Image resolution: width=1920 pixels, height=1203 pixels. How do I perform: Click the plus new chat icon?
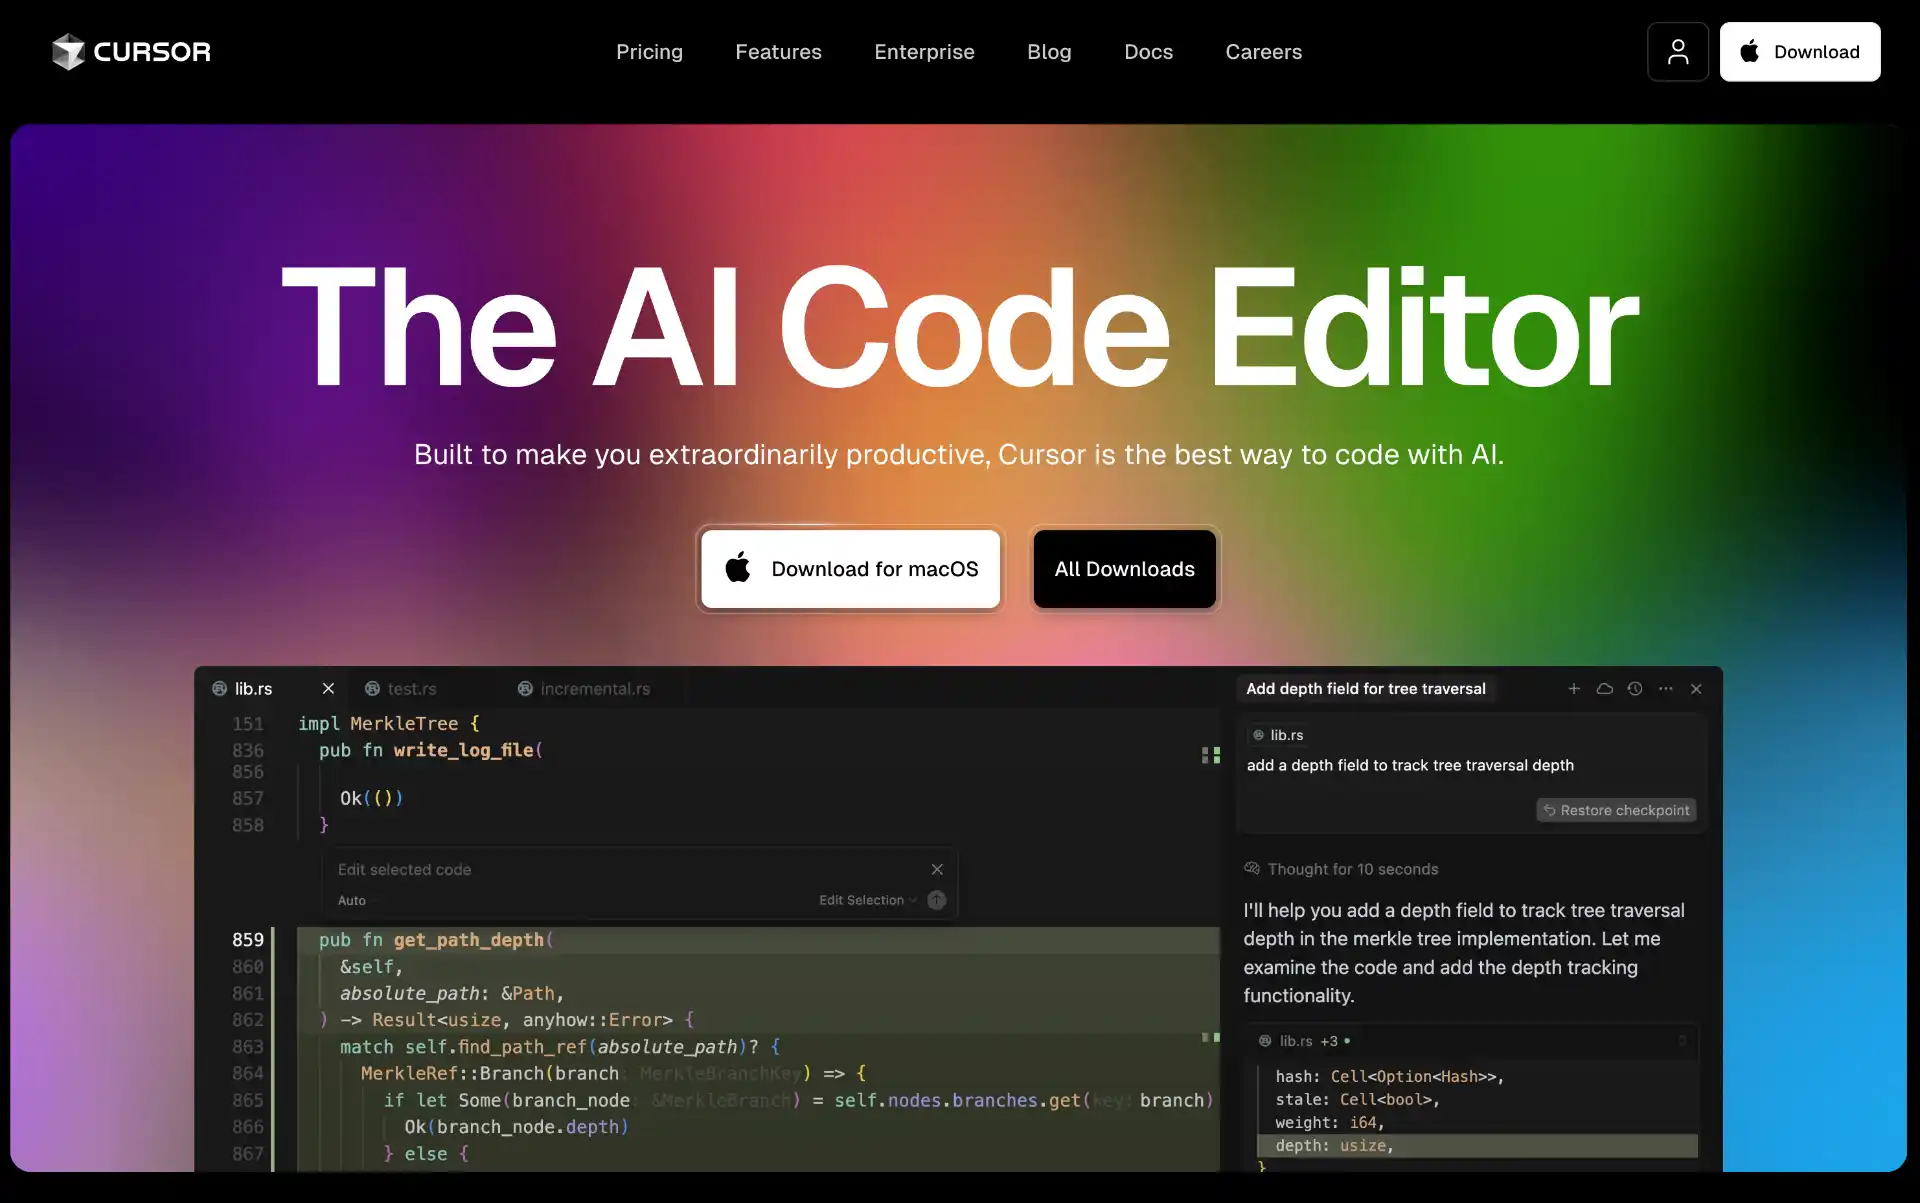[1573, 689]
